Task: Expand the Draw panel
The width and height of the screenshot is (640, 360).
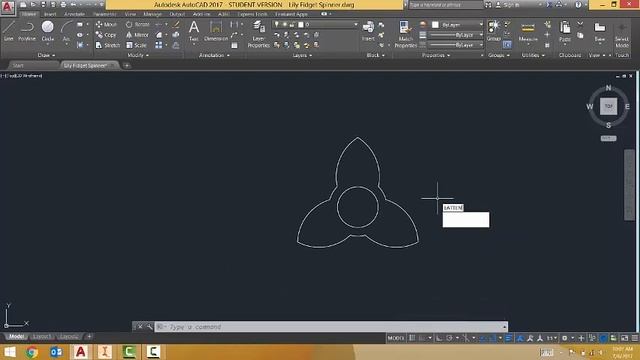Action: 46,55
